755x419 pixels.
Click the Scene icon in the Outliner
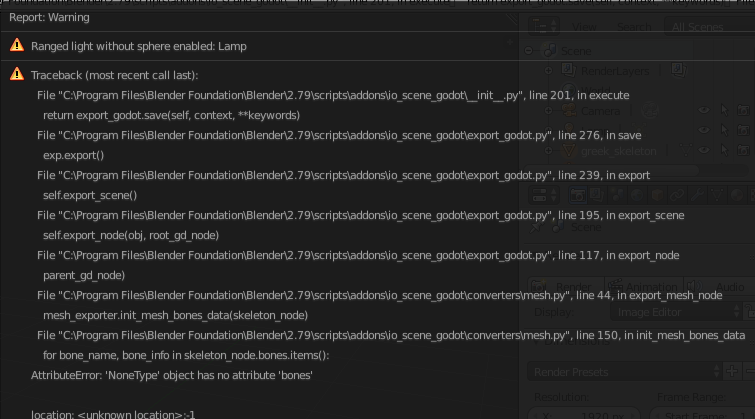550,51
